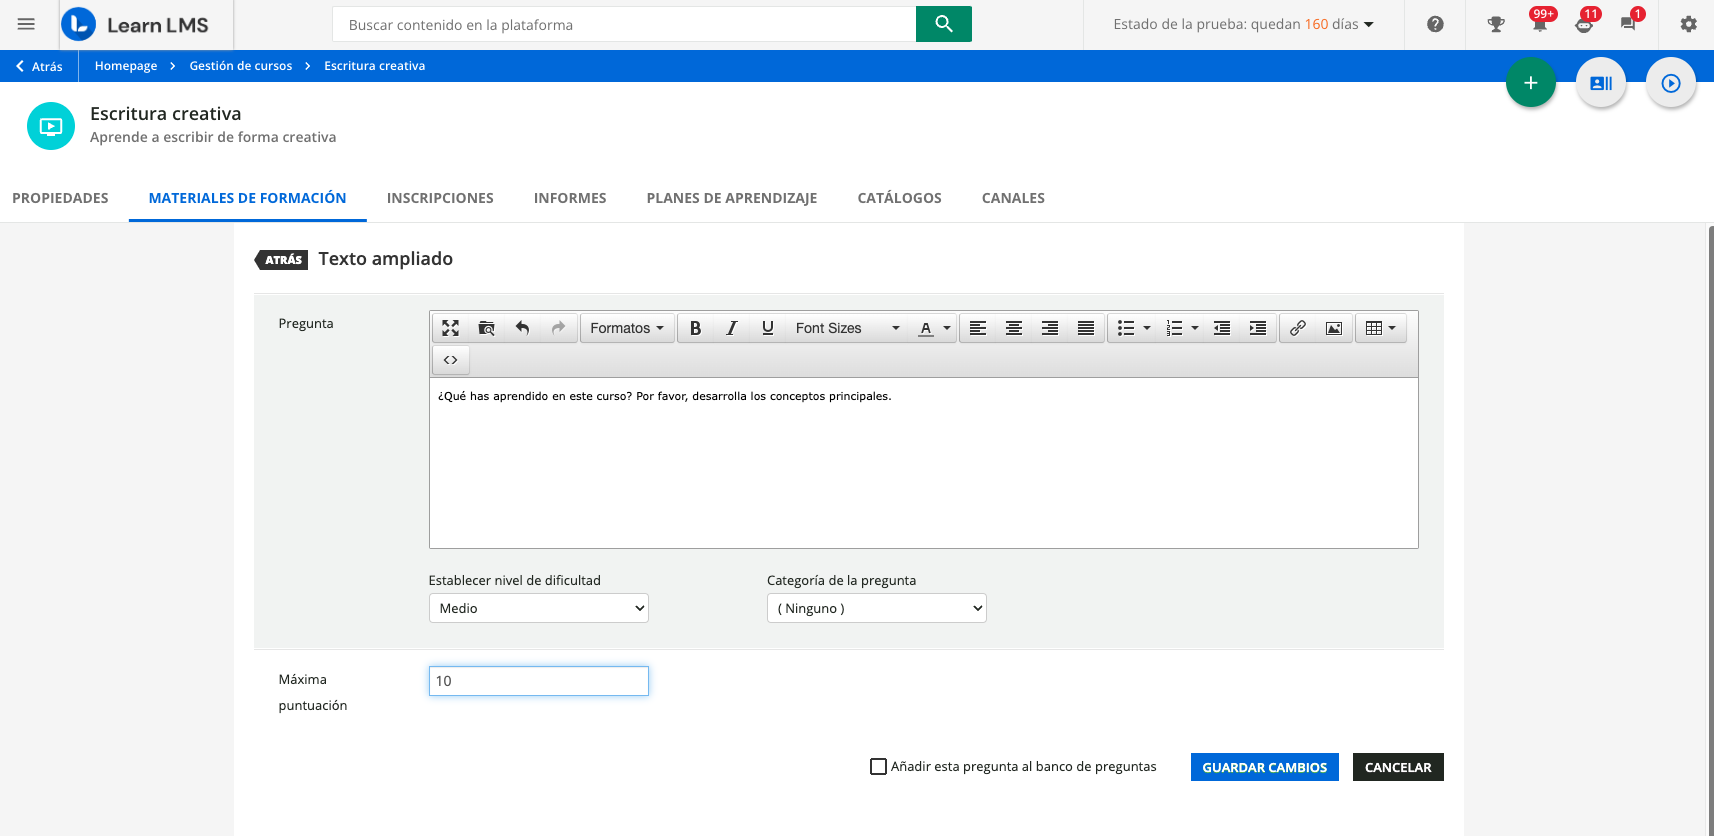The width and height of the screenshot is (1714, 836).
Task: Justify the text
Action: 1086,328
